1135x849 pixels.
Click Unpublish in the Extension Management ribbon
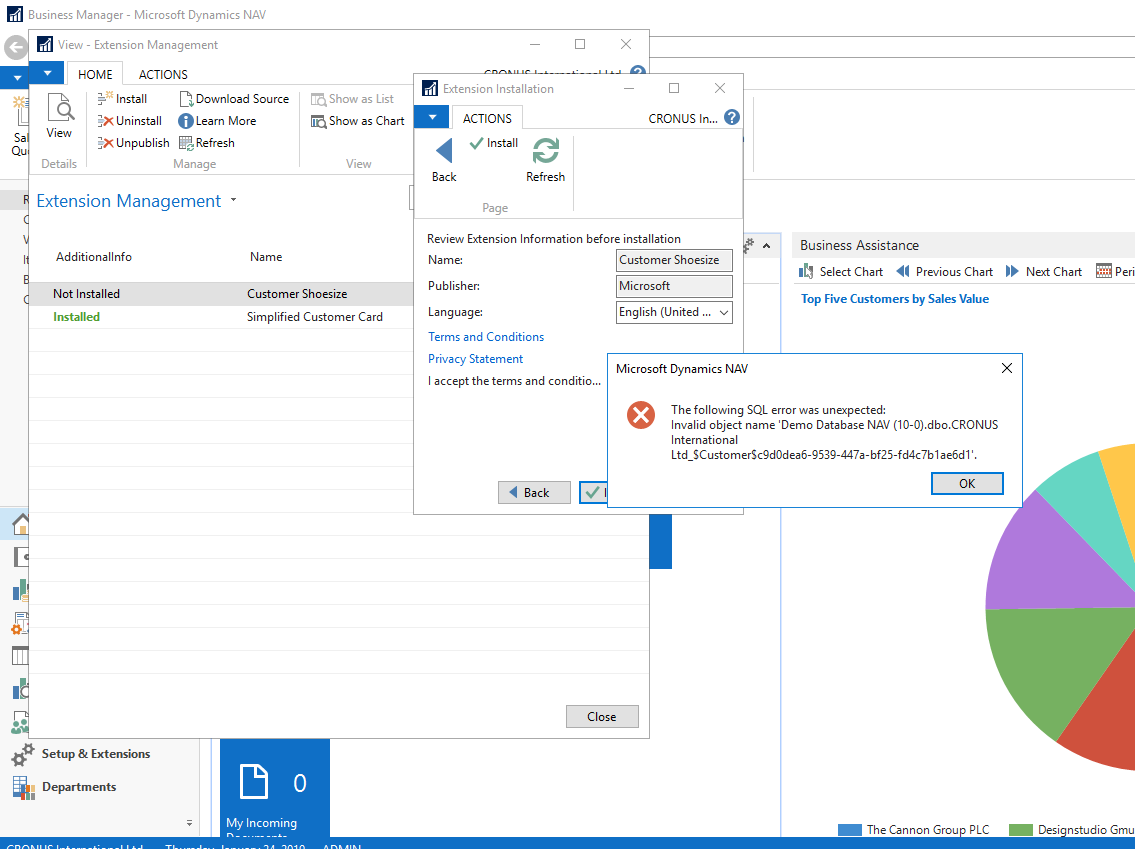tap(133, 143)
